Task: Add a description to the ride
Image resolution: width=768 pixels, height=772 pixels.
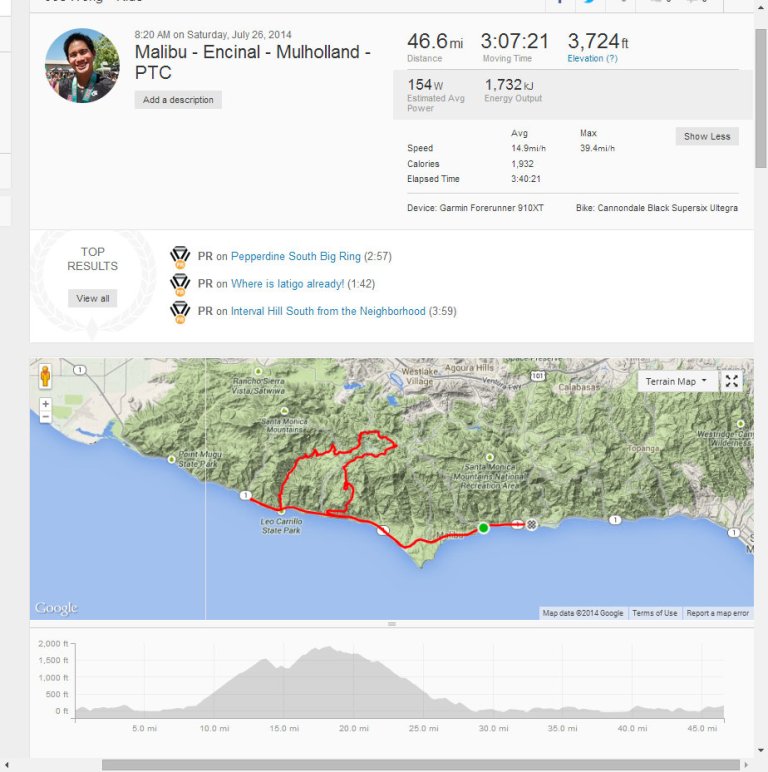Action: 178,100
